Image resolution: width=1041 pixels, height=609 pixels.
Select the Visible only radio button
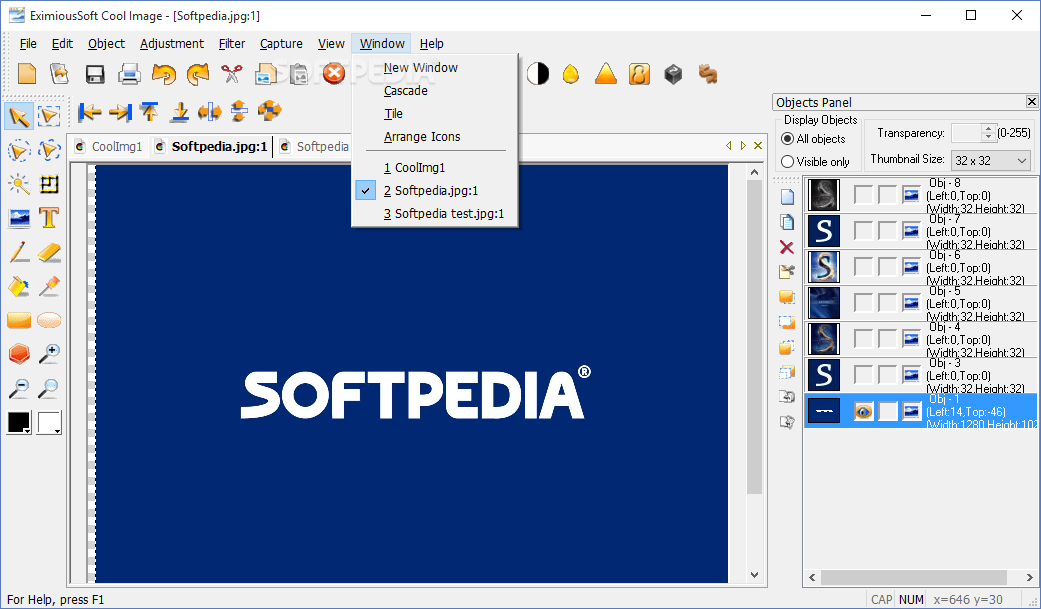(x=787, y=161)
